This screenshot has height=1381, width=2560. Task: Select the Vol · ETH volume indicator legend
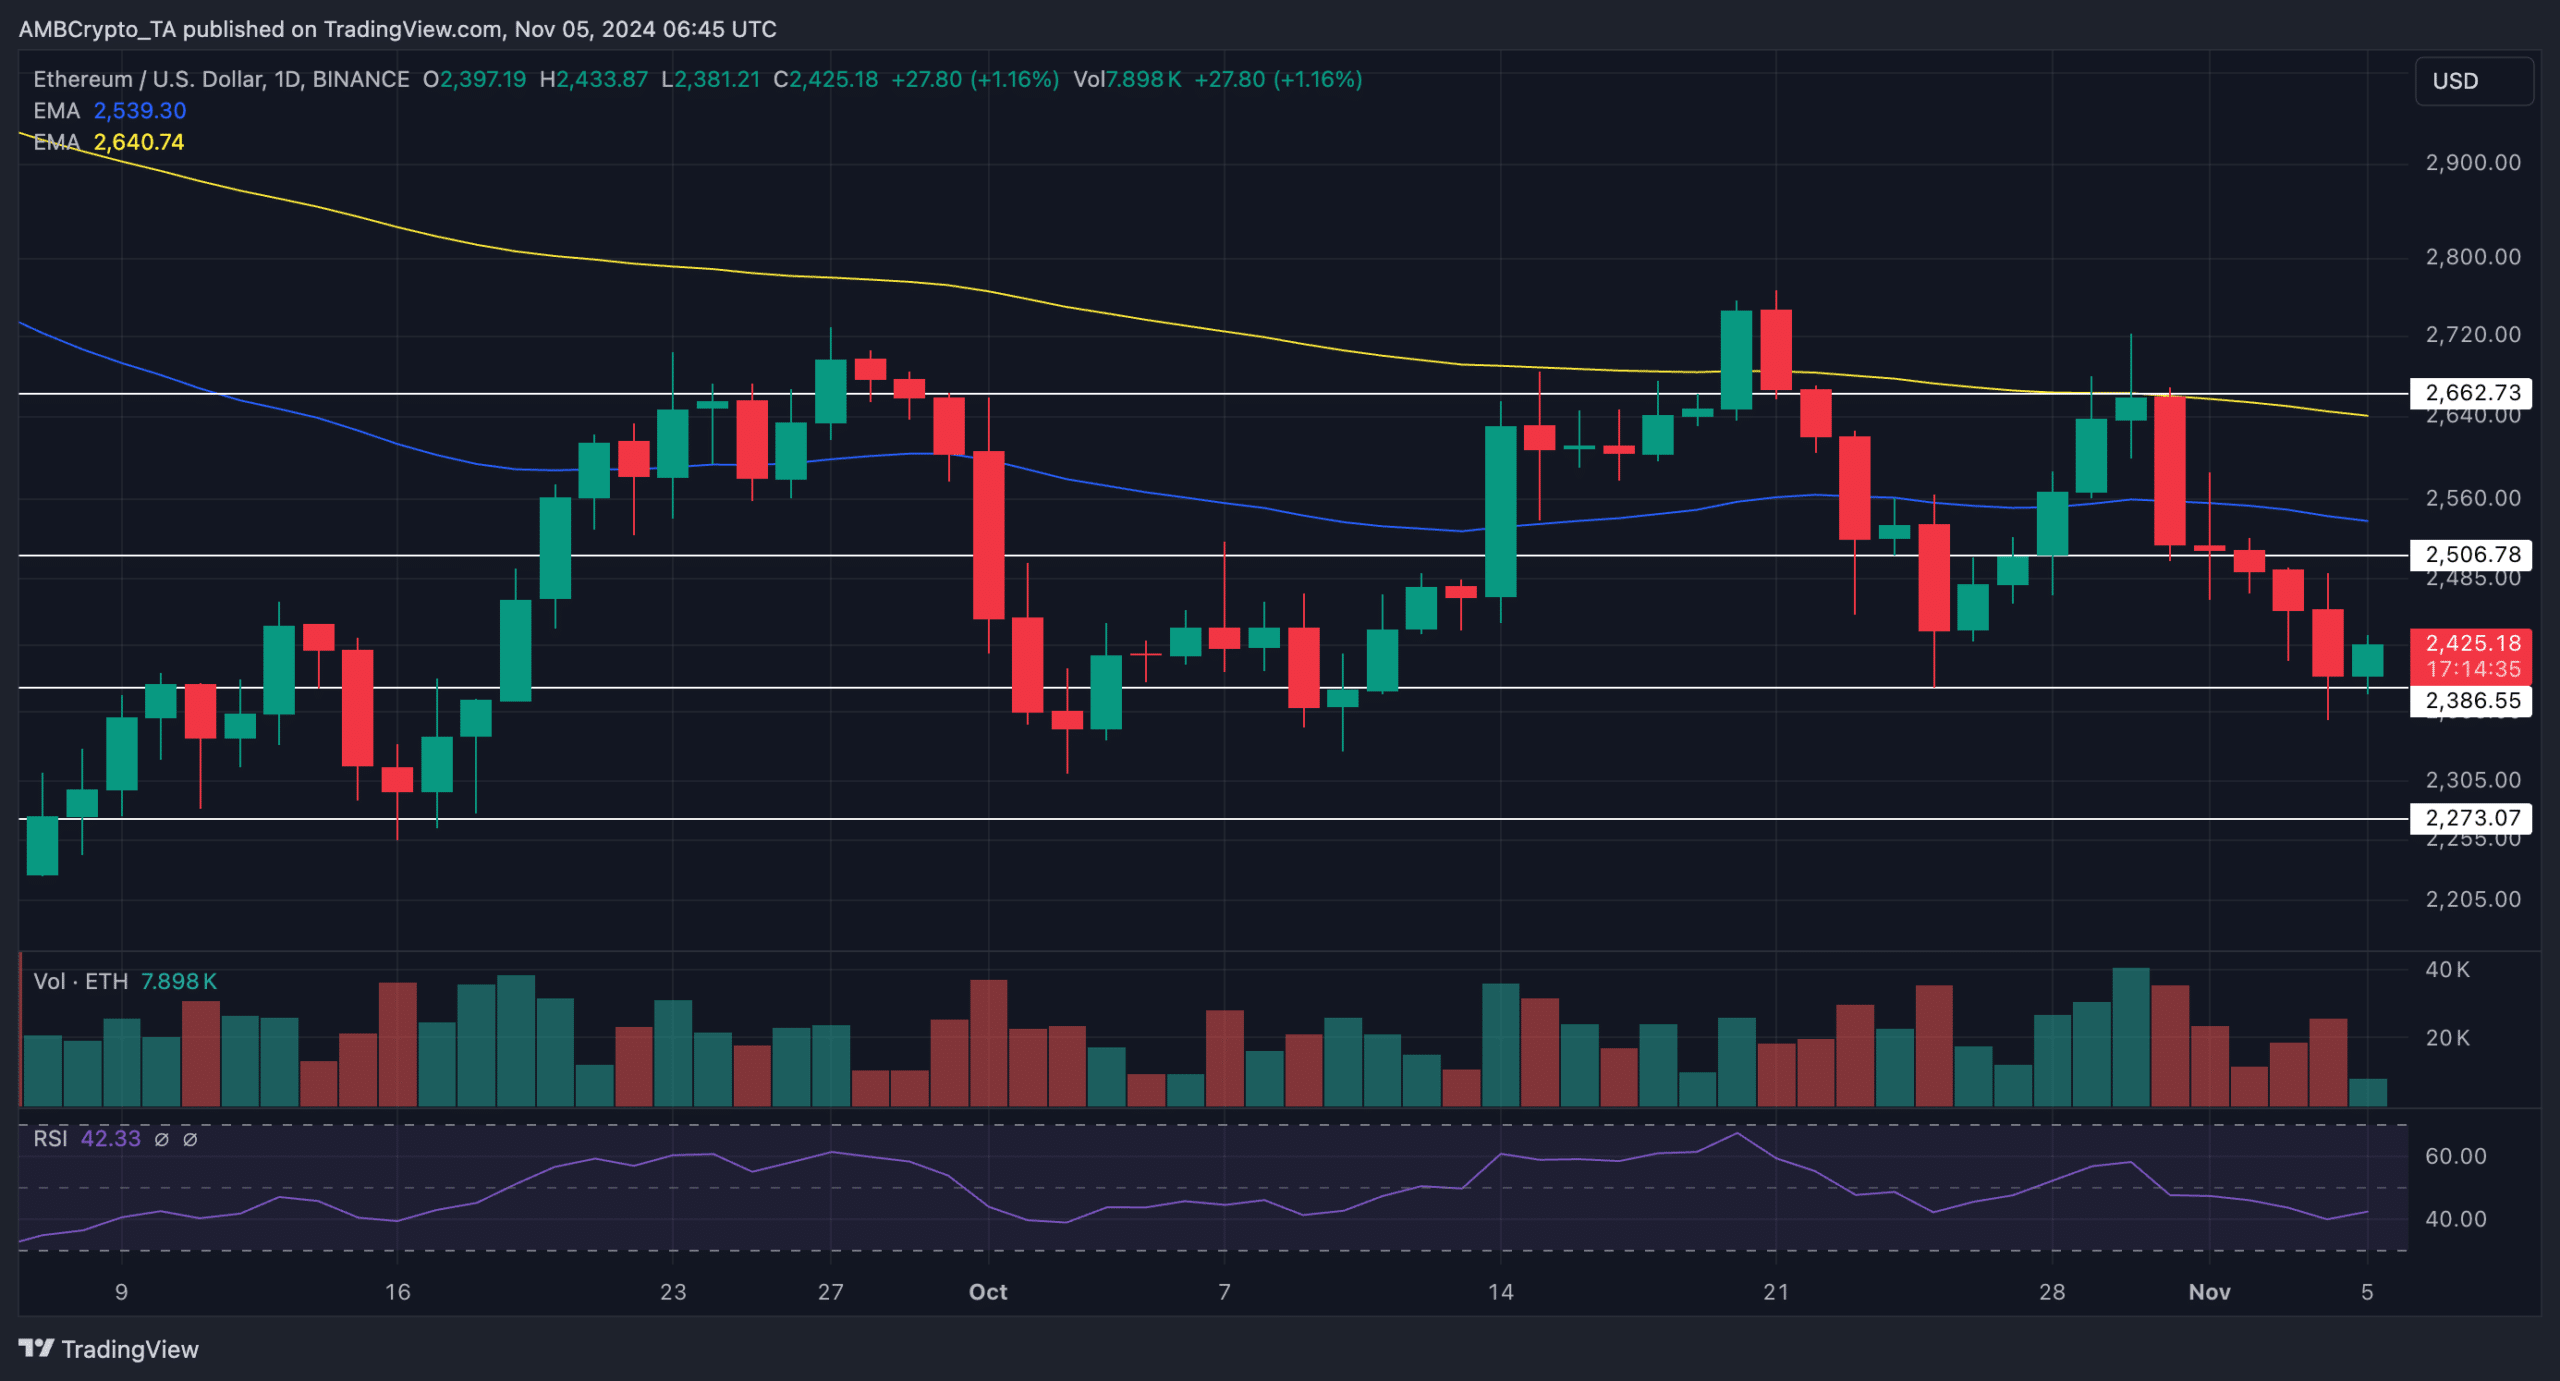(x=80, y=981)
